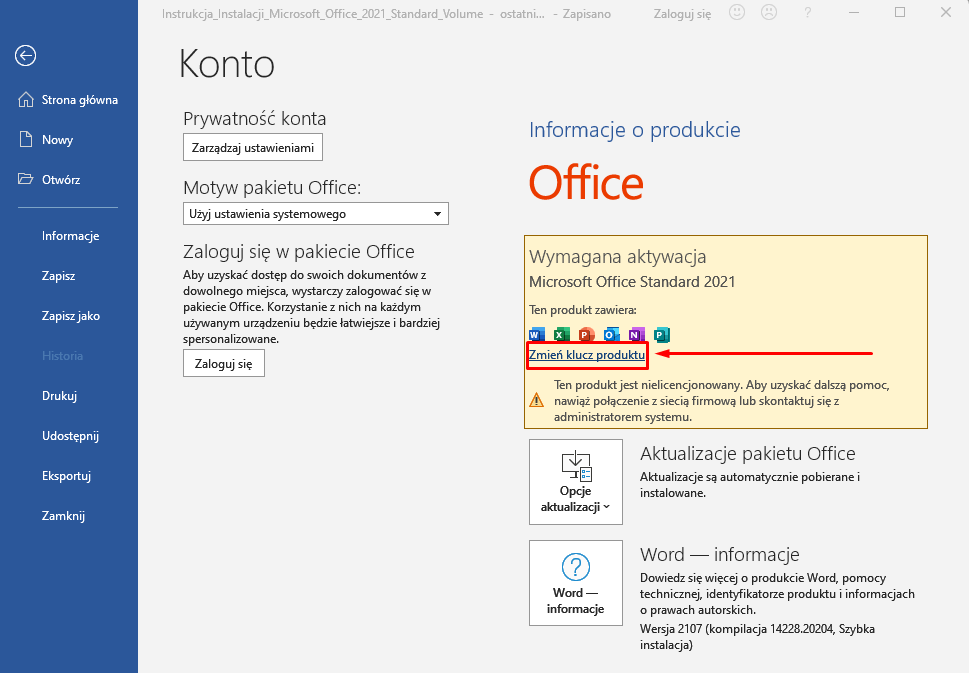
Task: Click the Informacje o produkcie heading
Action: click(635, 130)
